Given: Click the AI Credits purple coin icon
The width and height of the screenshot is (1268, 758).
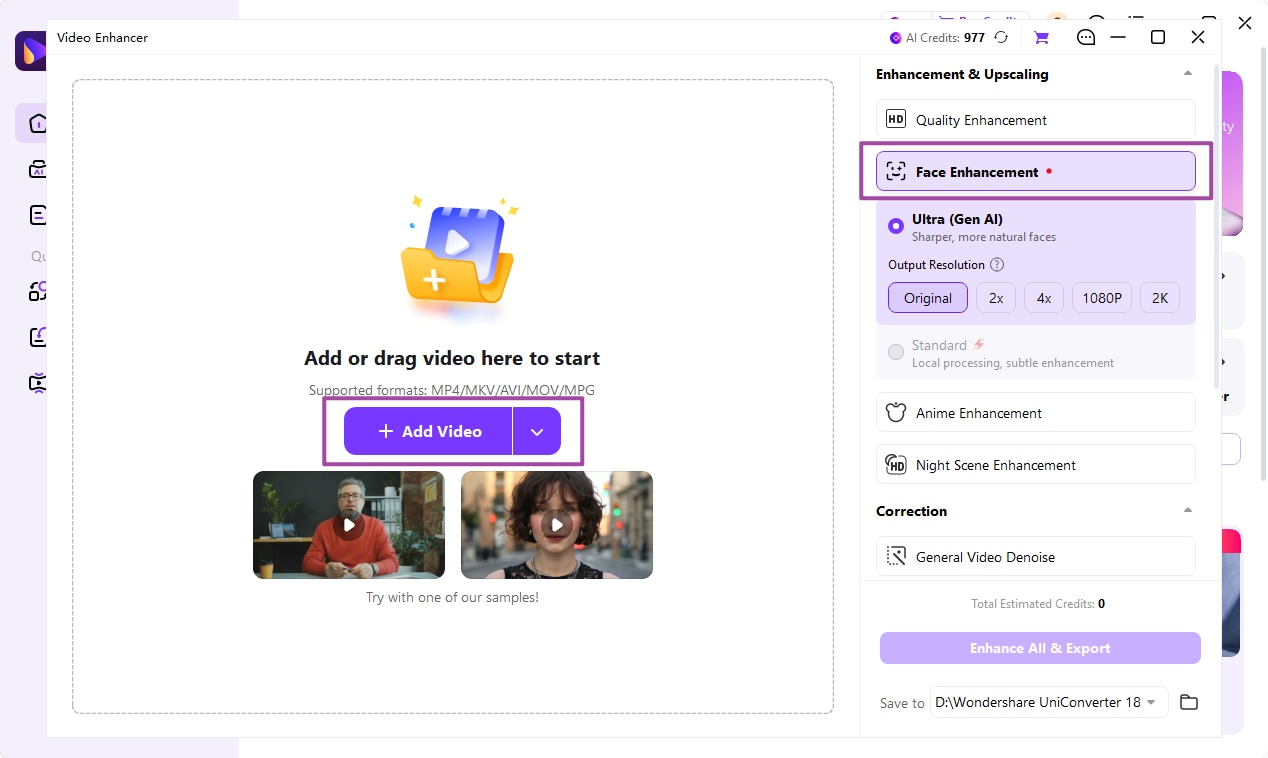Looking at the screenshot, I should tap(896, 38).
